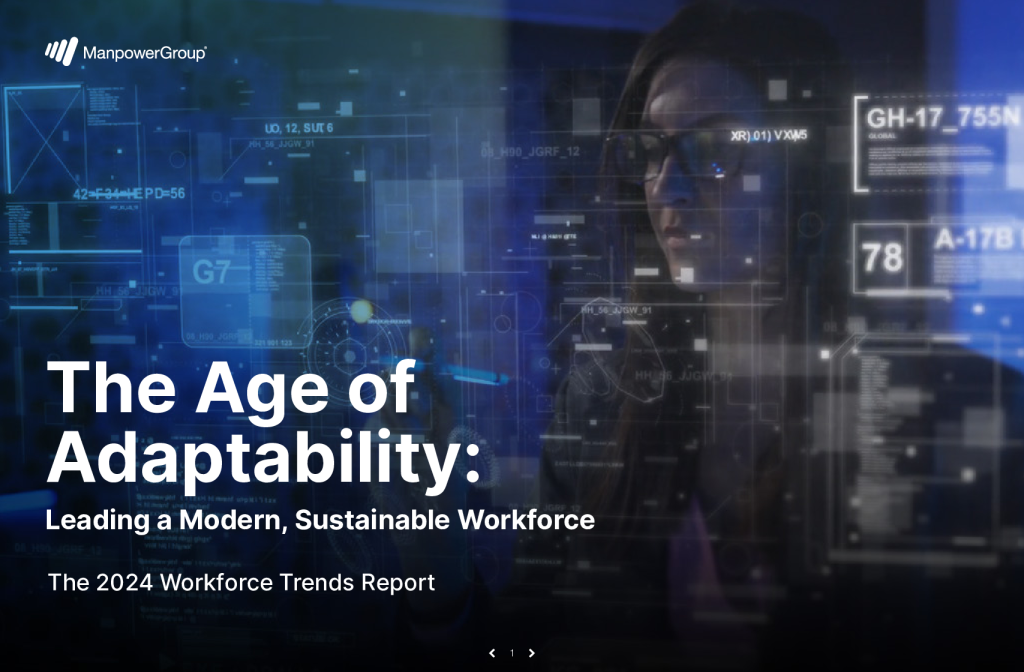Click the glowing blue stylus pen
This screenshot has height=672, width=1024.
click(468, 374)
